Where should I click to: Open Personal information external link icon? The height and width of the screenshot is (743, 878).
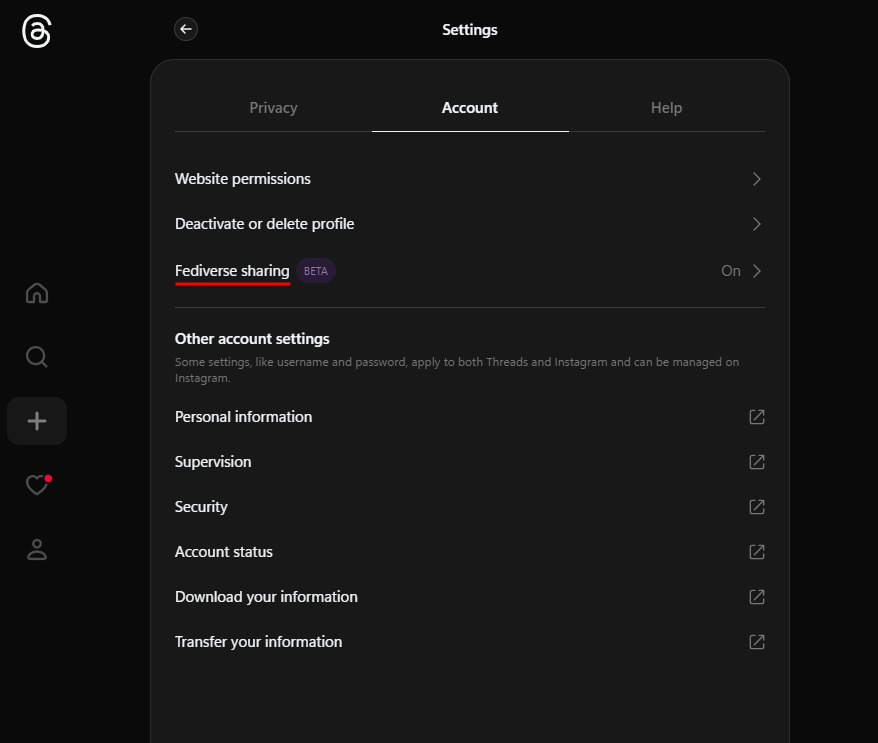757,417
